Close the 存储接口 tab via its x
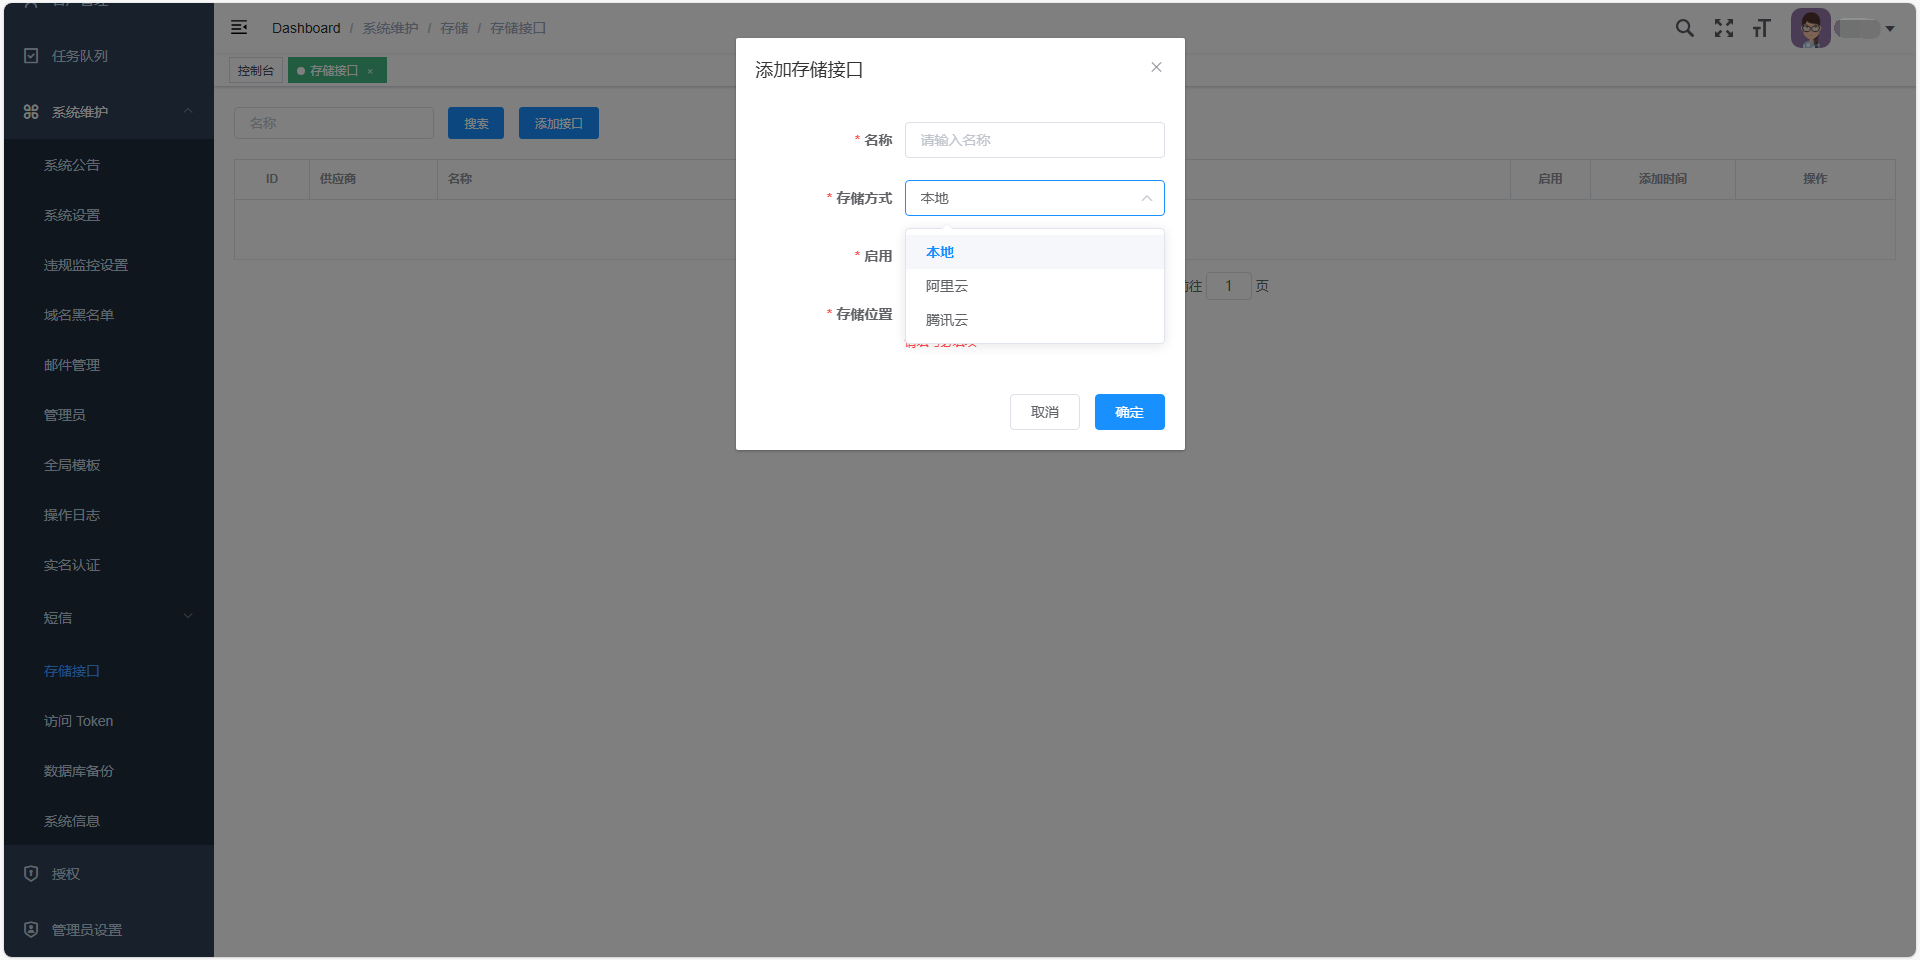Screen dimensions: 1920x960 370,71
